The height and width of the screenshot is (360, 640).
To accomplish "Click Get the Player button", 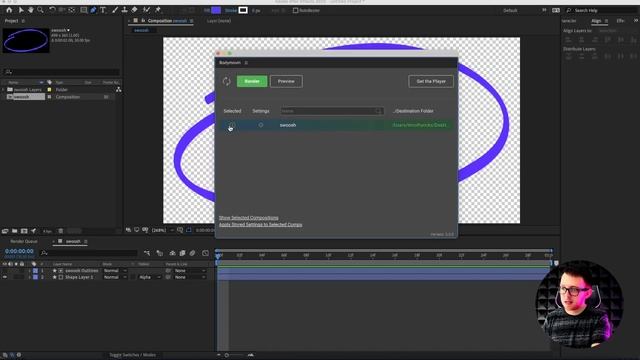I will (431, 81).
